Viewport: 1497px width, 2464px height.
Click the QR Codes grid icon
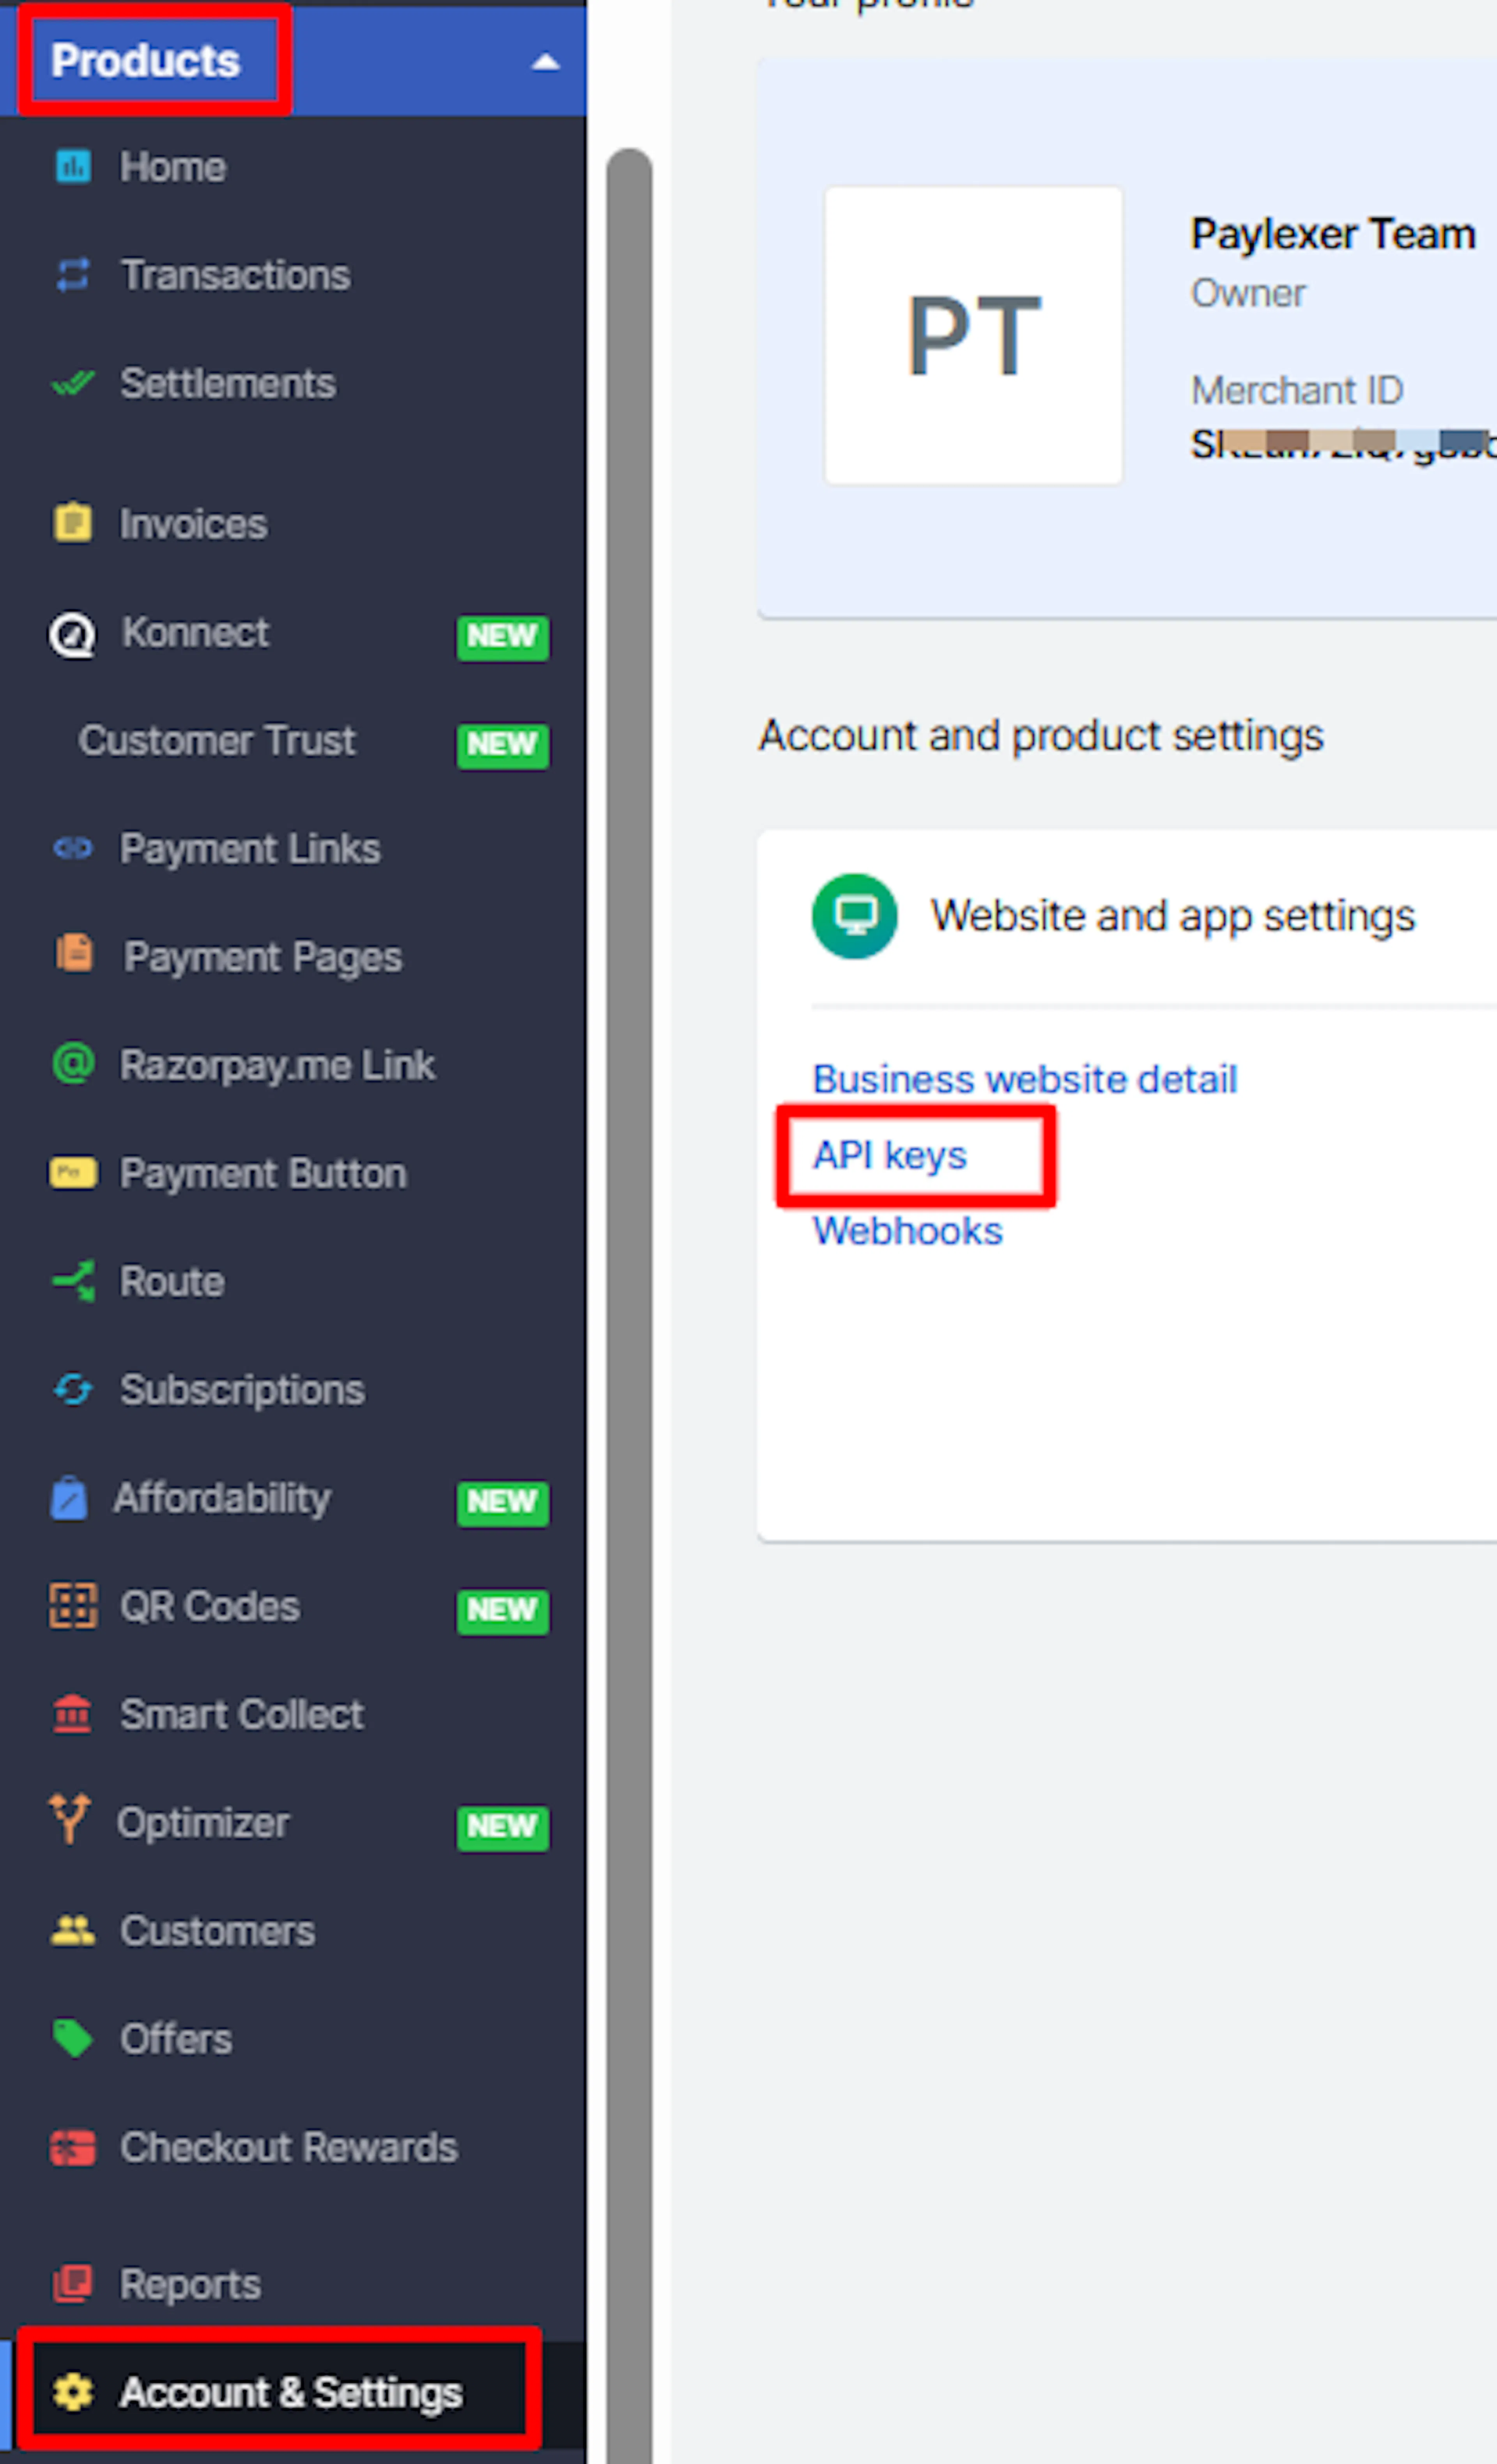click(73, 1605)
